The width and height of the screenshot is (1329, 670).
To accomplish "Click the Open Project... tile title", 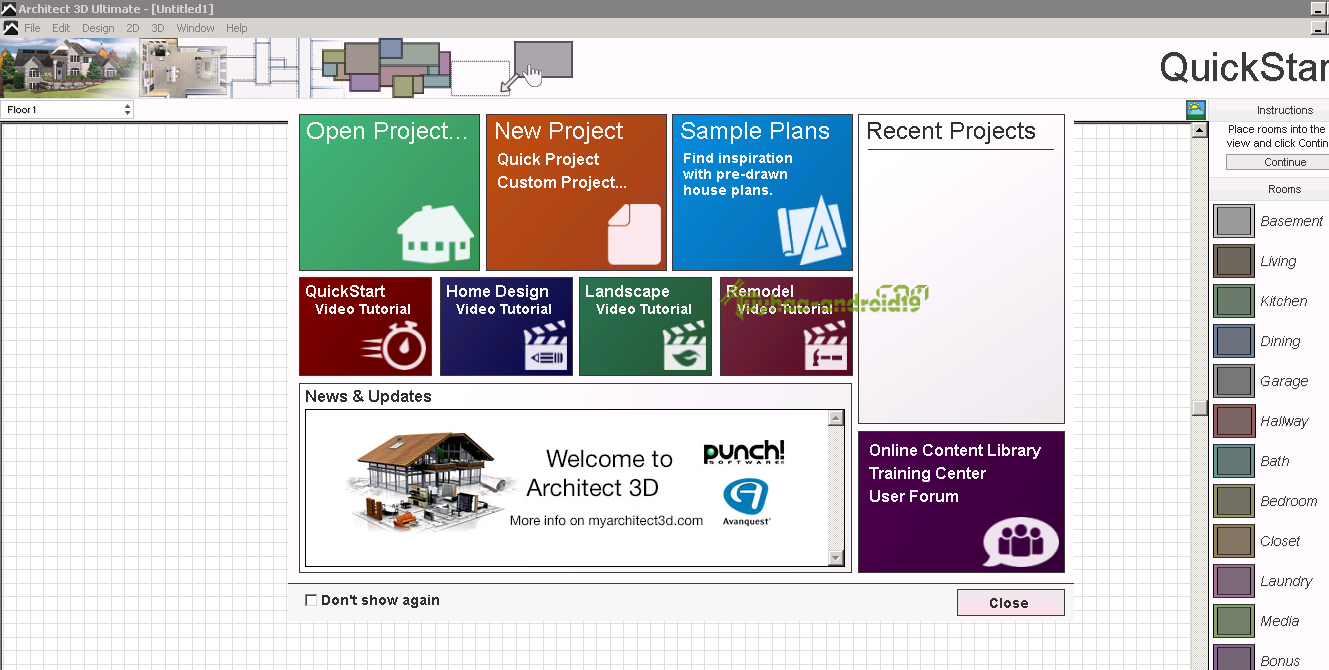I will (x=387, y=131).
